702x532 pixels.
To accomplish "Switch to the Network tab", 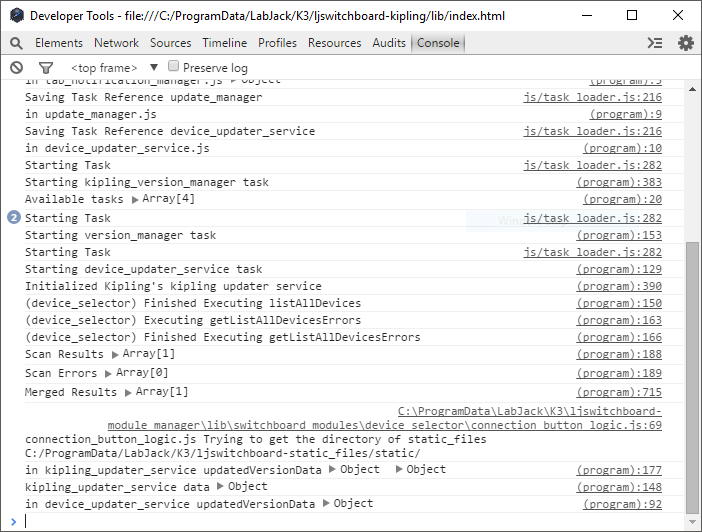I will [117, 43].
